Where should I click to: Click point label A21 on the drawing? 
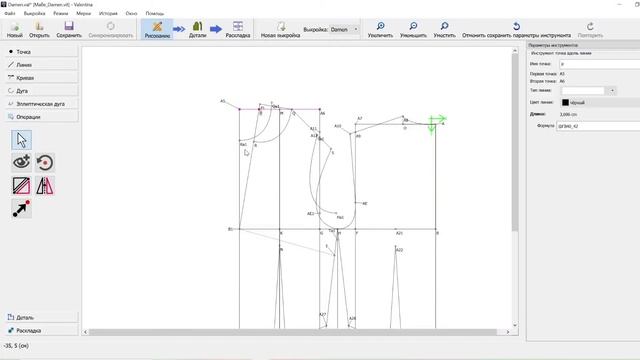[399, 233]
